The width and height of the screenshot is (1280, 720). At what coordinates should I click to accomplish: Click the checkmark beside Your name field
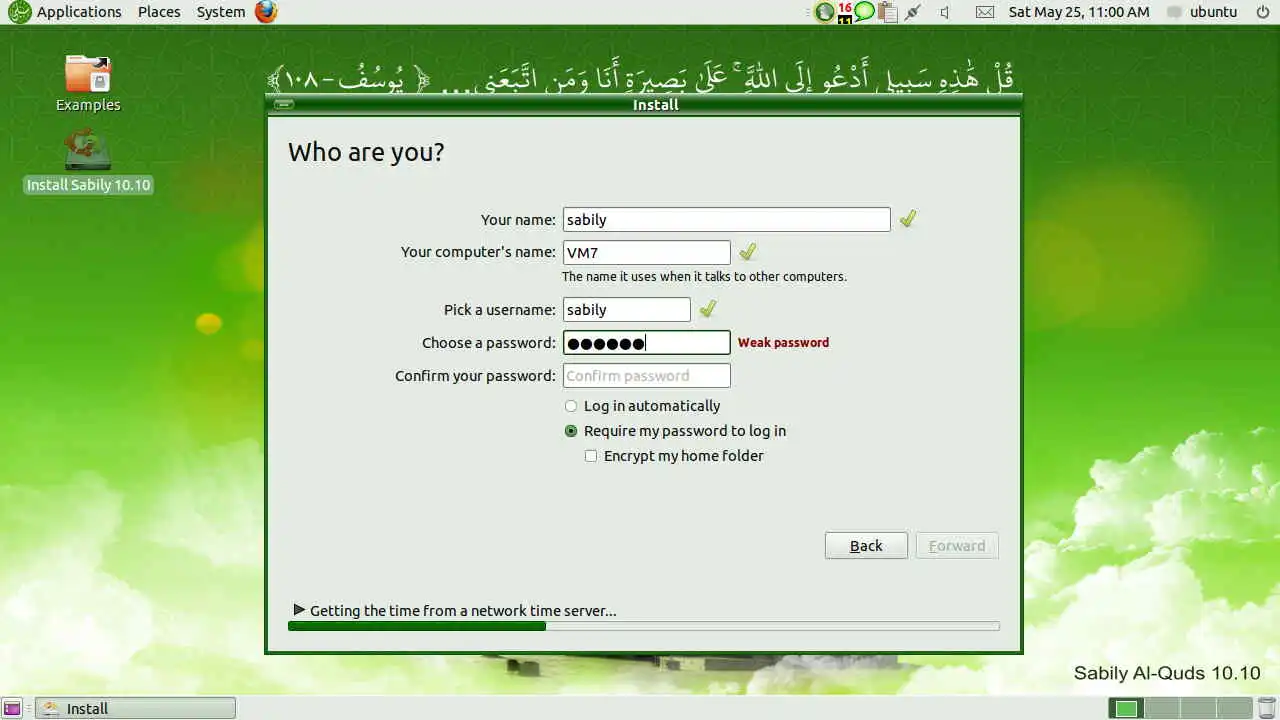pos(907,219)
